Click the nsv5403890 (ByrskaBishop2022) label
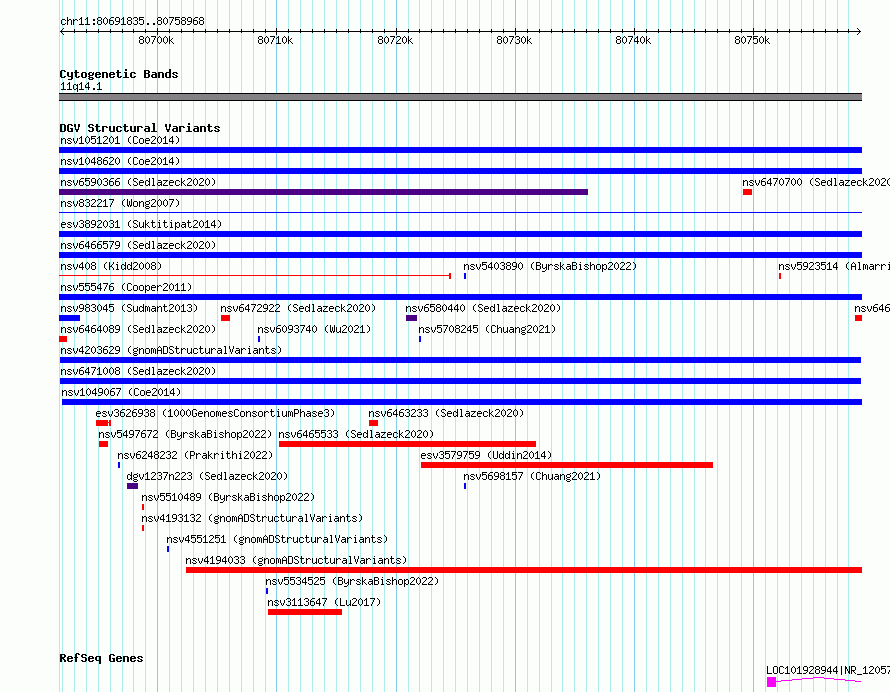Screen dimensions: 890x692 click(550, 266)
